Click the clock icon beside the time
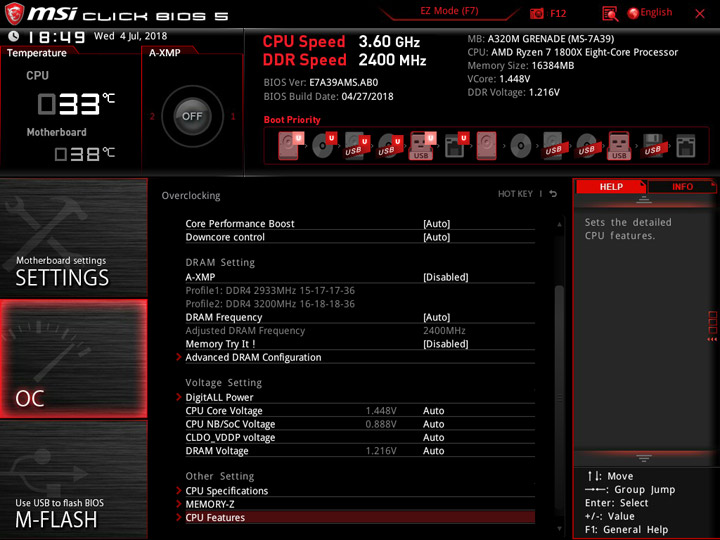Screen dimensions: 720x540 point(14,36)
